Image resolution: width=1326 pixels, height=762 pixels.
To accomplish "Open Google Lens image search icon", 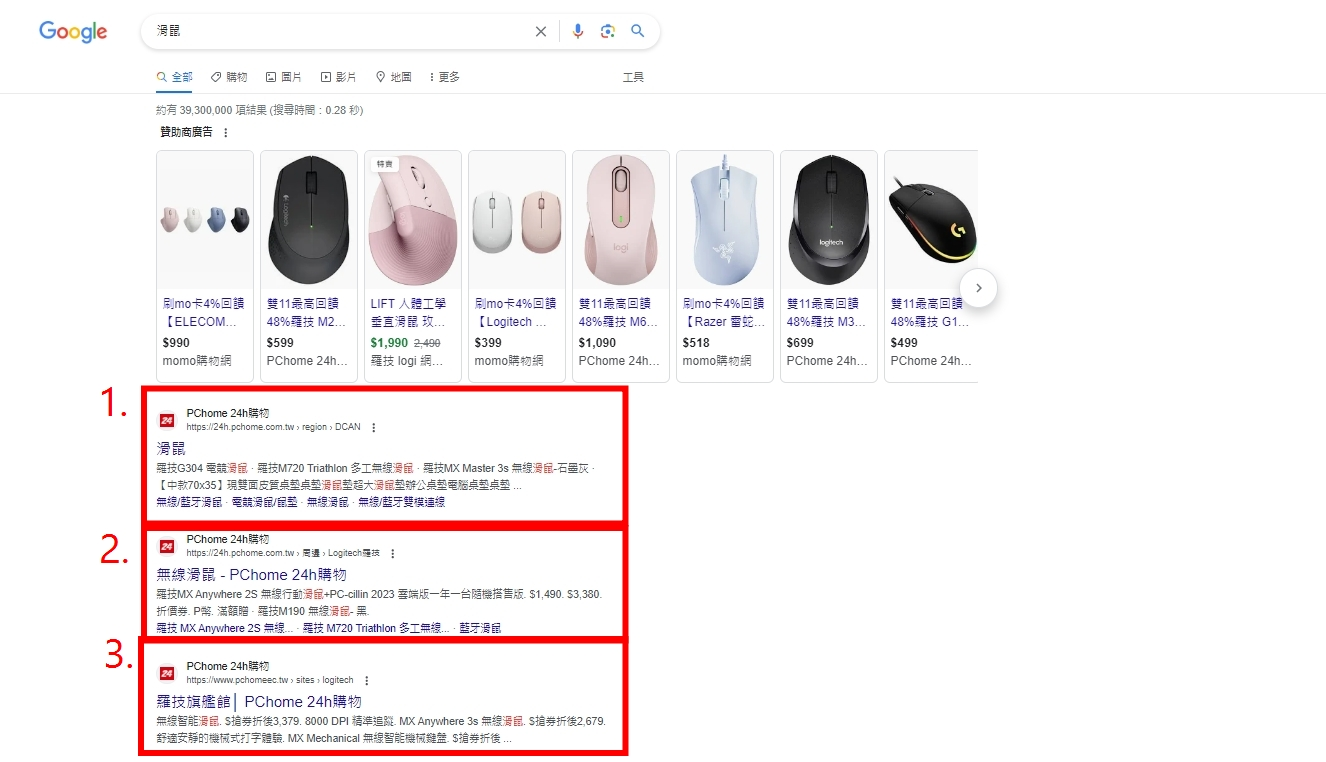I will (607, 32).
